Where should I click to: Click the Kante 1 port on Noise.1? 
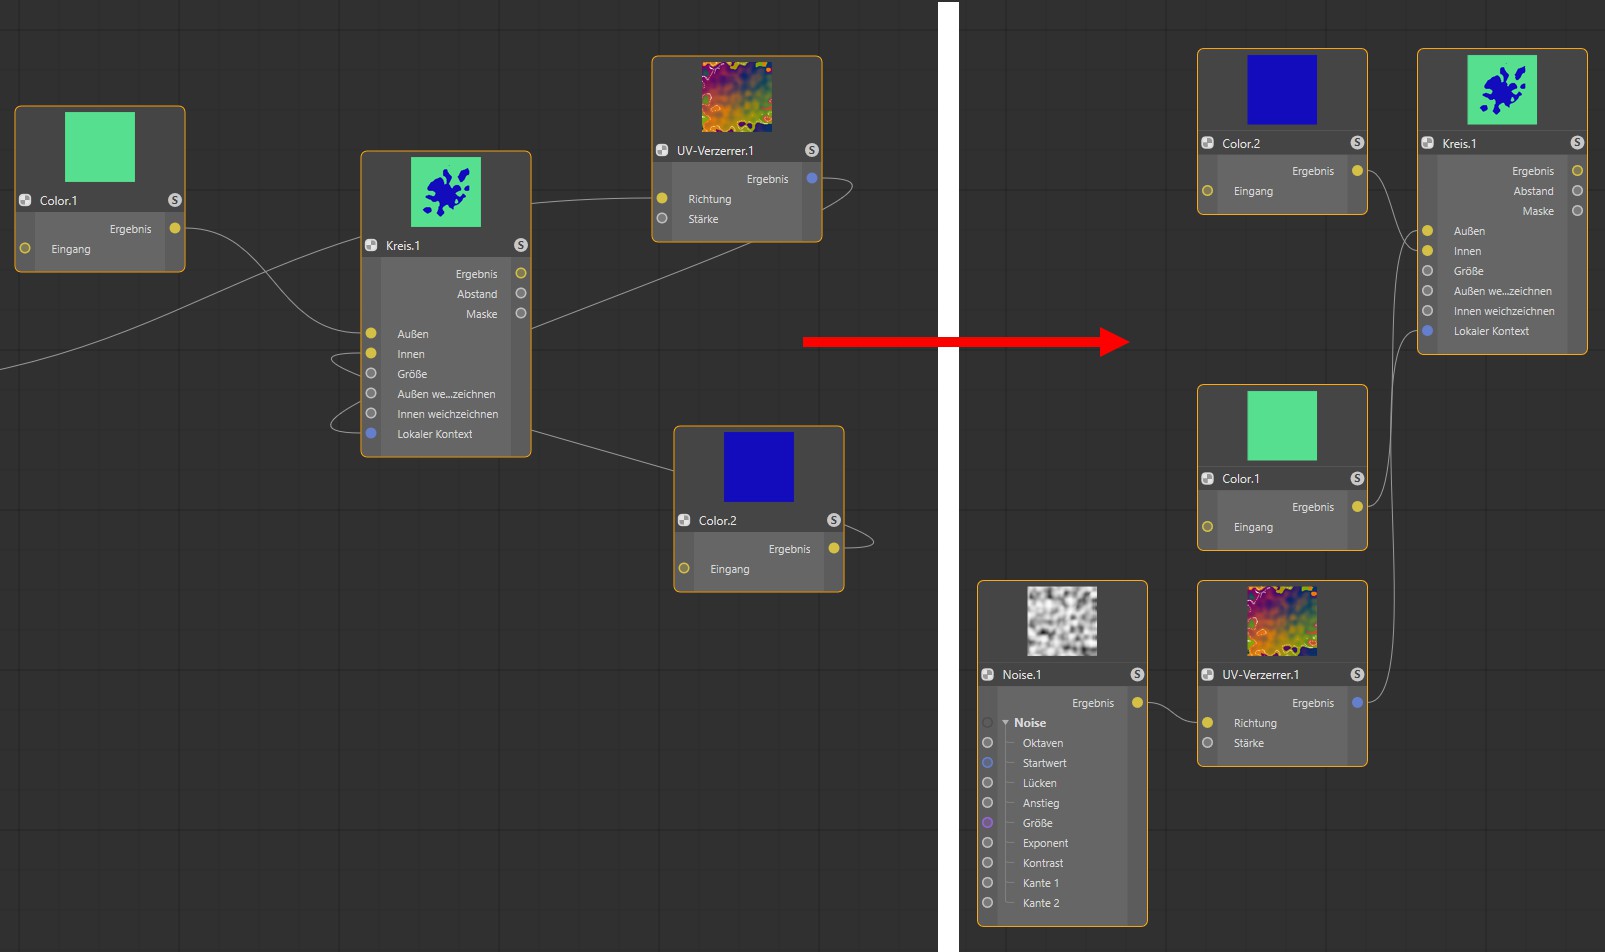click(x=988, y=883)
